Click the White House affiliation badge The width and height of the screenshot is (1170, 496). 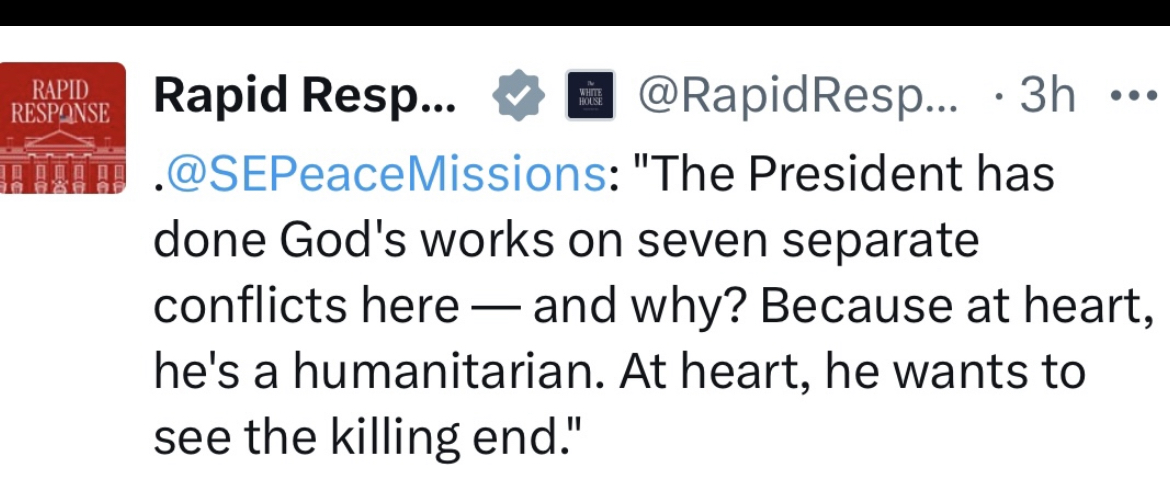click(590, 97)
